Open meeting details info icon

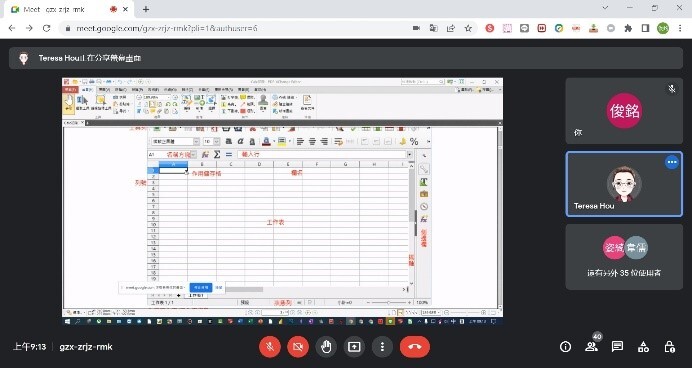pyautogui.click(x=565, y=347)
